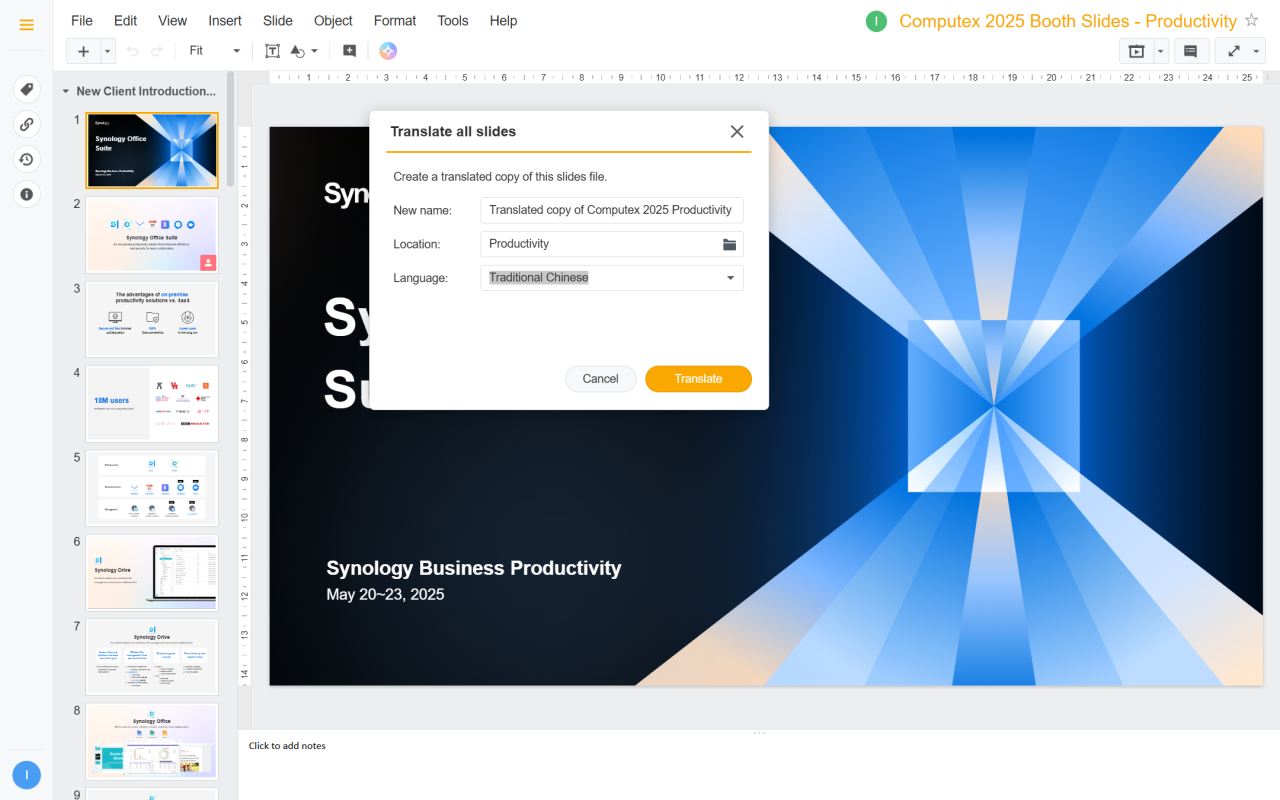This screenshot has height=800, width=1280.
Task: Click the insert text box tool
Action: pos(272,51)
